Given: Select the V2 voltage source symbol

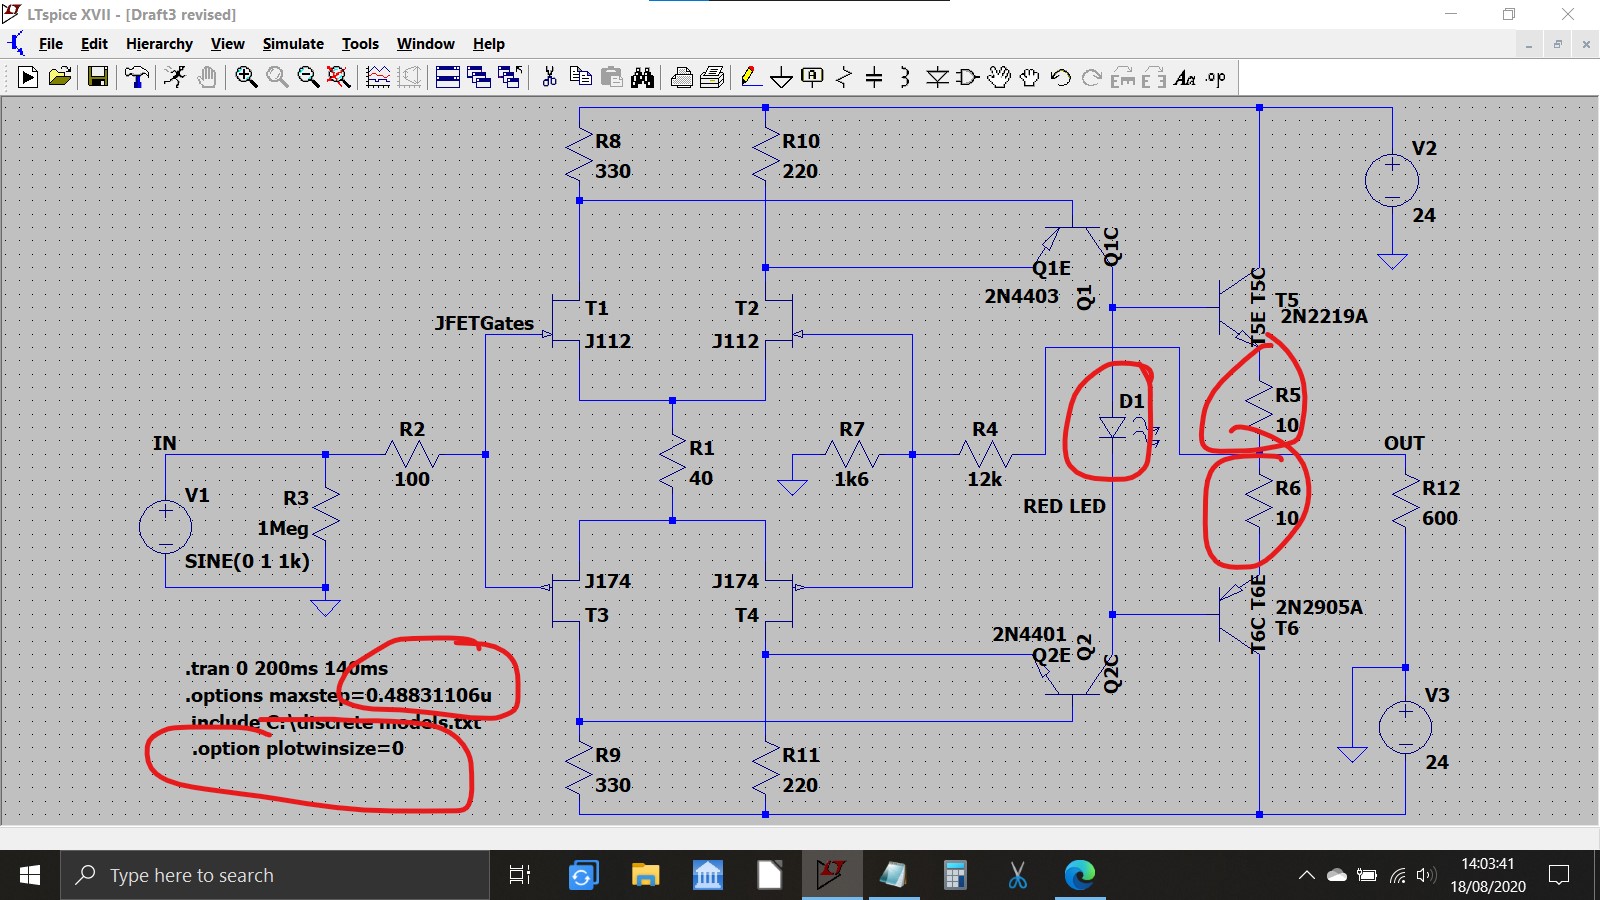Looking at the screenshot, I should pos(1392,181).
